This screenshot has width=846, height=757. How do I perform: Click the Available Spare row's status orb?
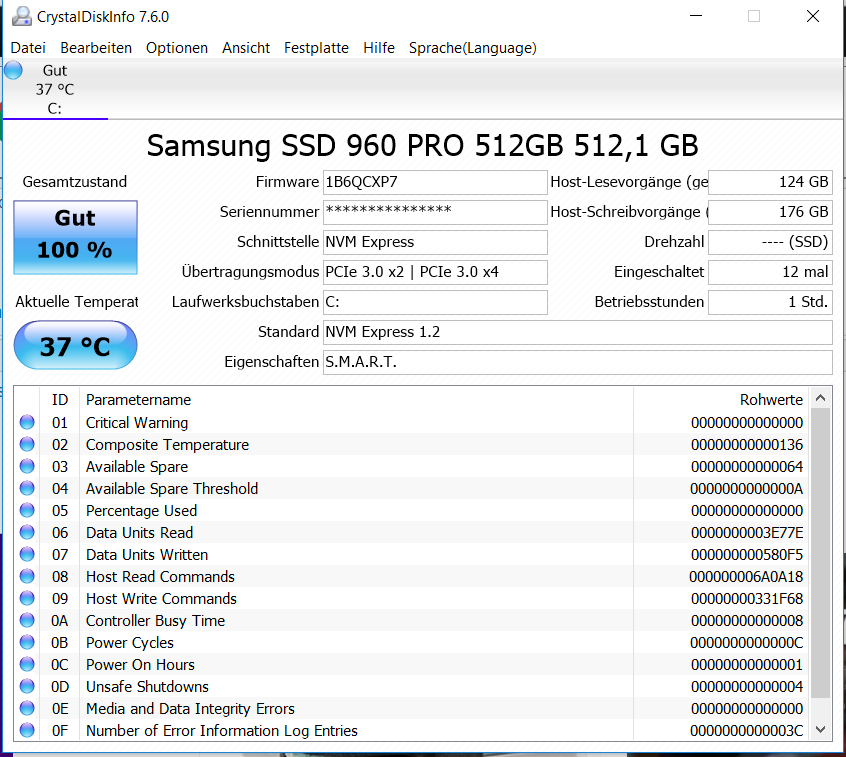tap(27, 466)
